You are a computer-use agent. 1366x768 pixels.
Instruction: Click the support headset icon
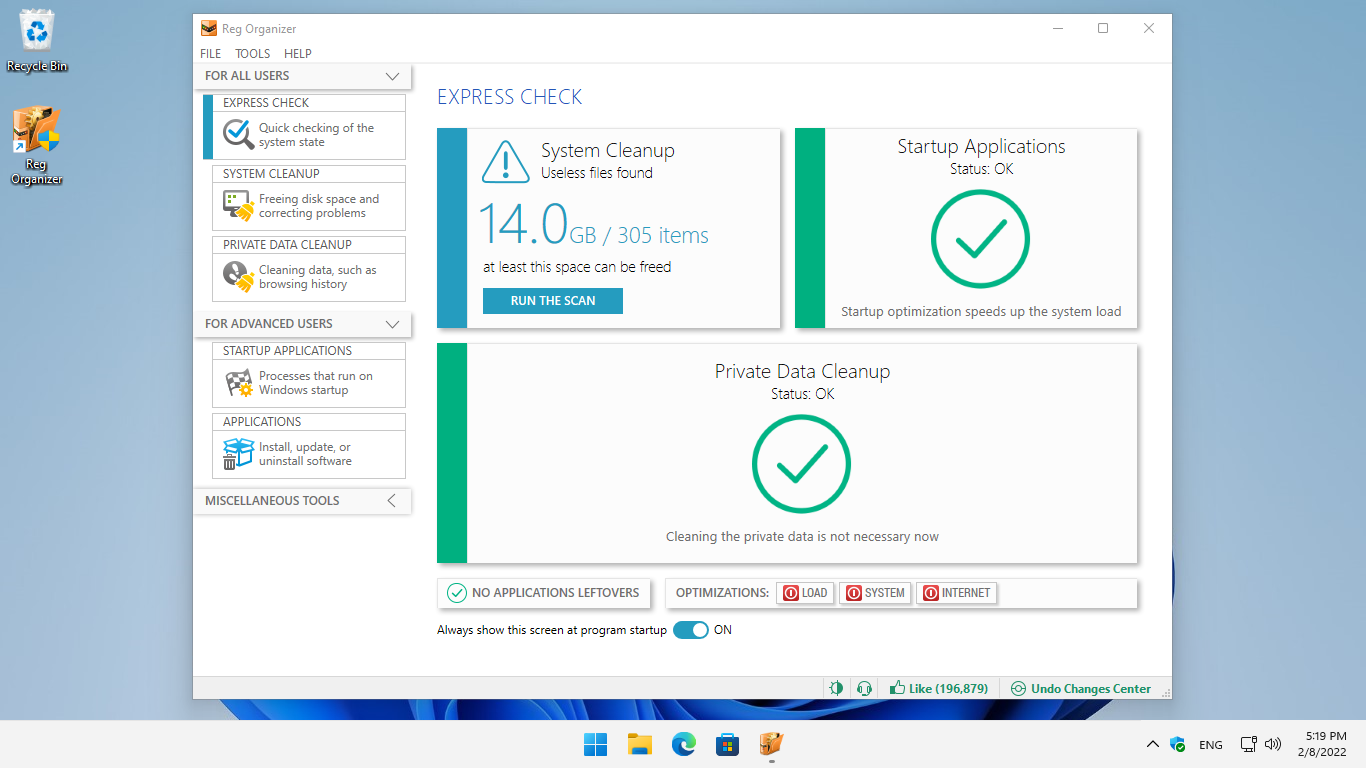(x=864, y=688)
